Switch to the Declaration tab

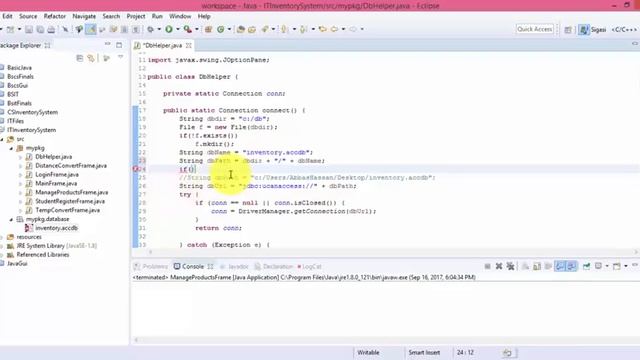coord(273,267)
